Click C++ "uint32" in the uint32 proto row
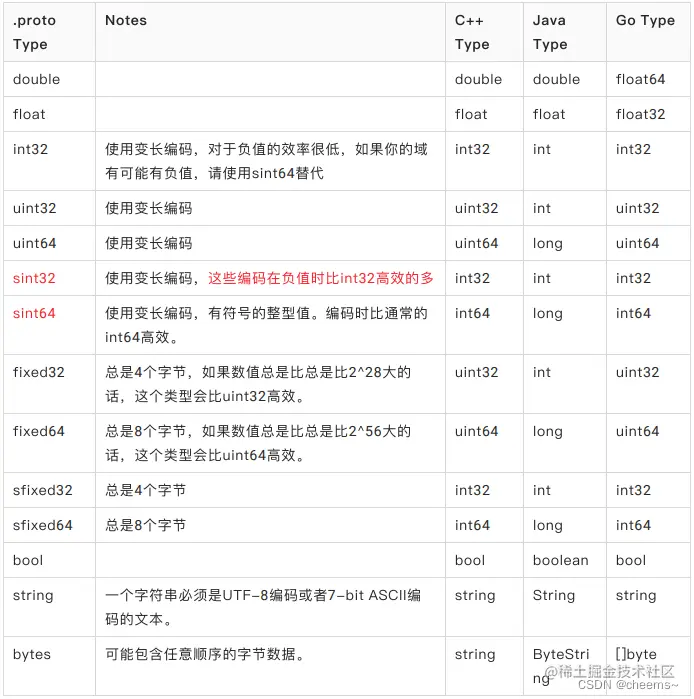Viewport: 694px width, 699px height. (x=476, y=208)
